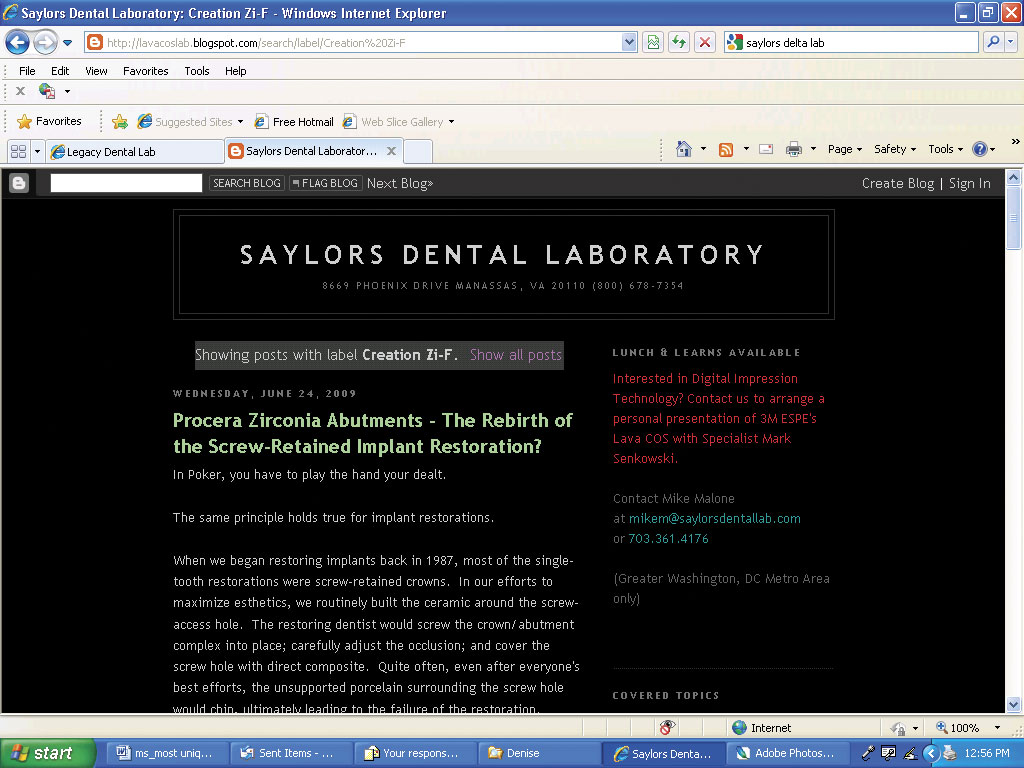This screenshot has height=768, width=1024.
Task: Expand the address bar history dropdown
Action: (628, 42)
